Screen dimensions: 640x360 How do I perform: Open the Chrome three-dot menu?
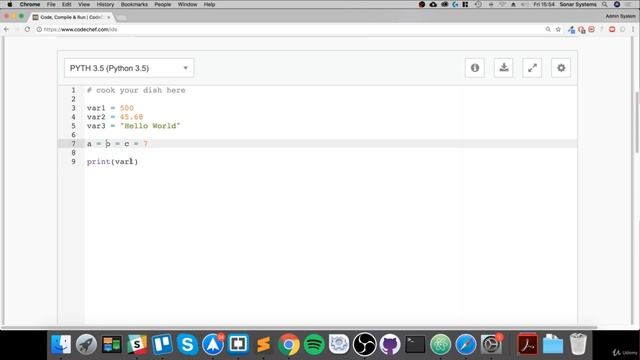(x=633, y=29)
